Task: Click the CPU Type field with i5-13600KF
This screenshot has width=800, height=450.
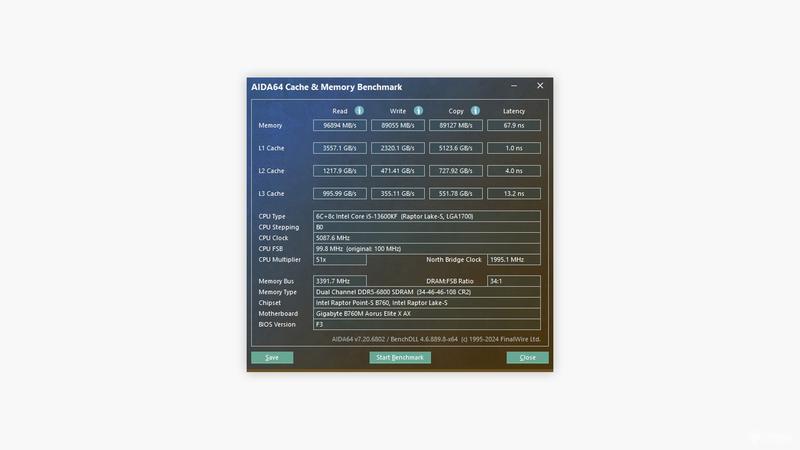Action: point(427,216)
